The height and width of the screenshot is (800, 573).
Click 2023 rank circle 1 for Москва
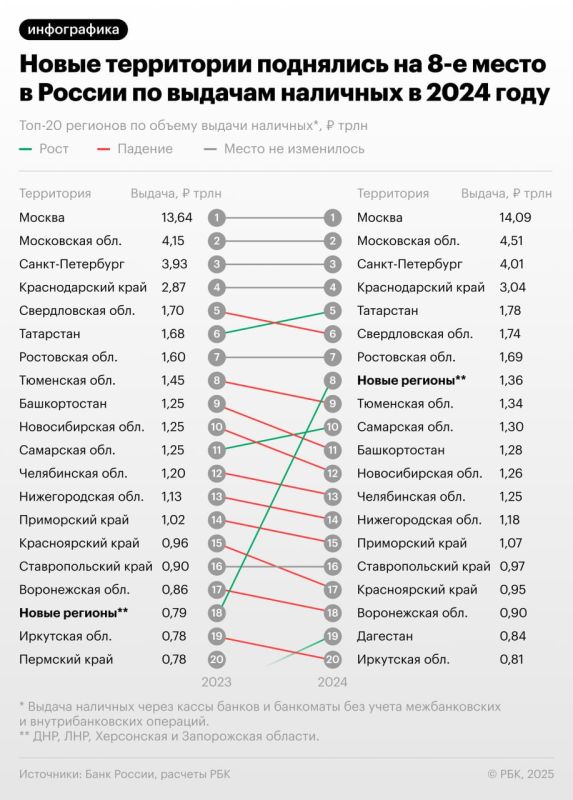pyautogui.click(x=216, y=218)
